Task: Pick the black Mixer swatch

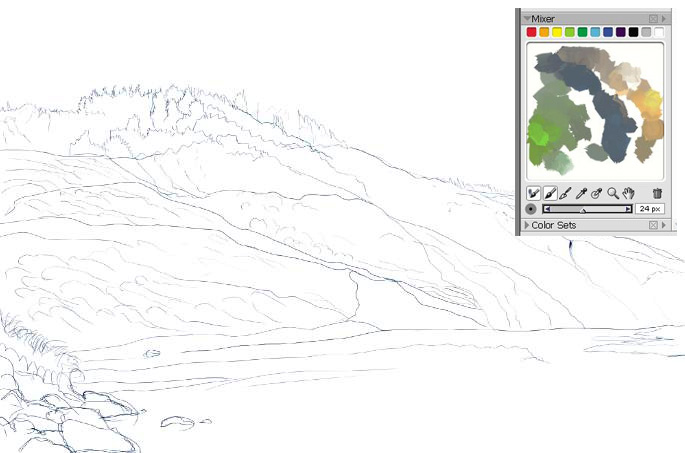Action: [x=633, y=32]
